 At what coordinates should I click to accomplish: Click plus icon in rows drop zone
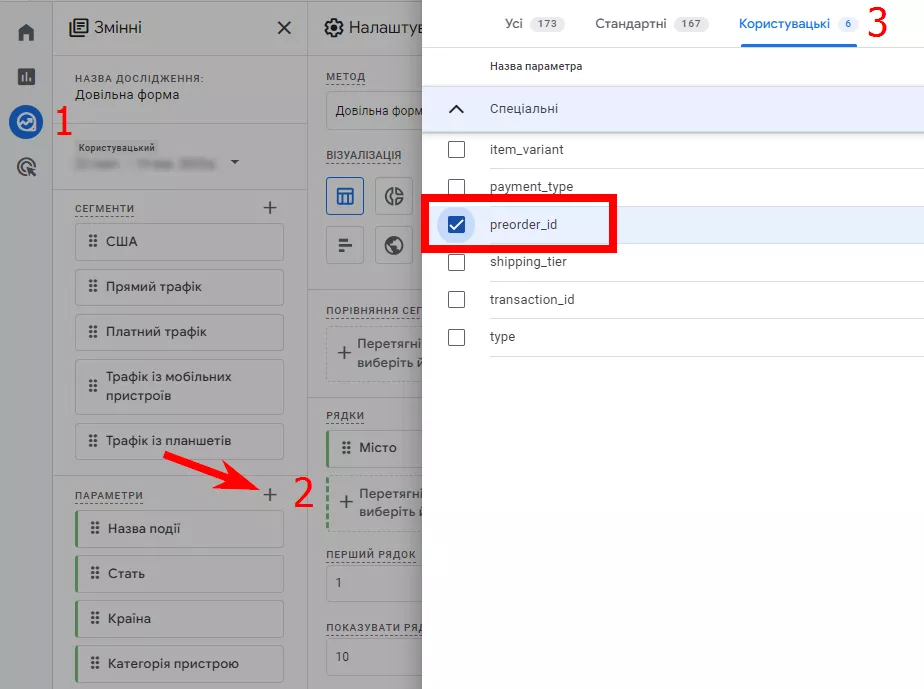(x=346, y=502)
